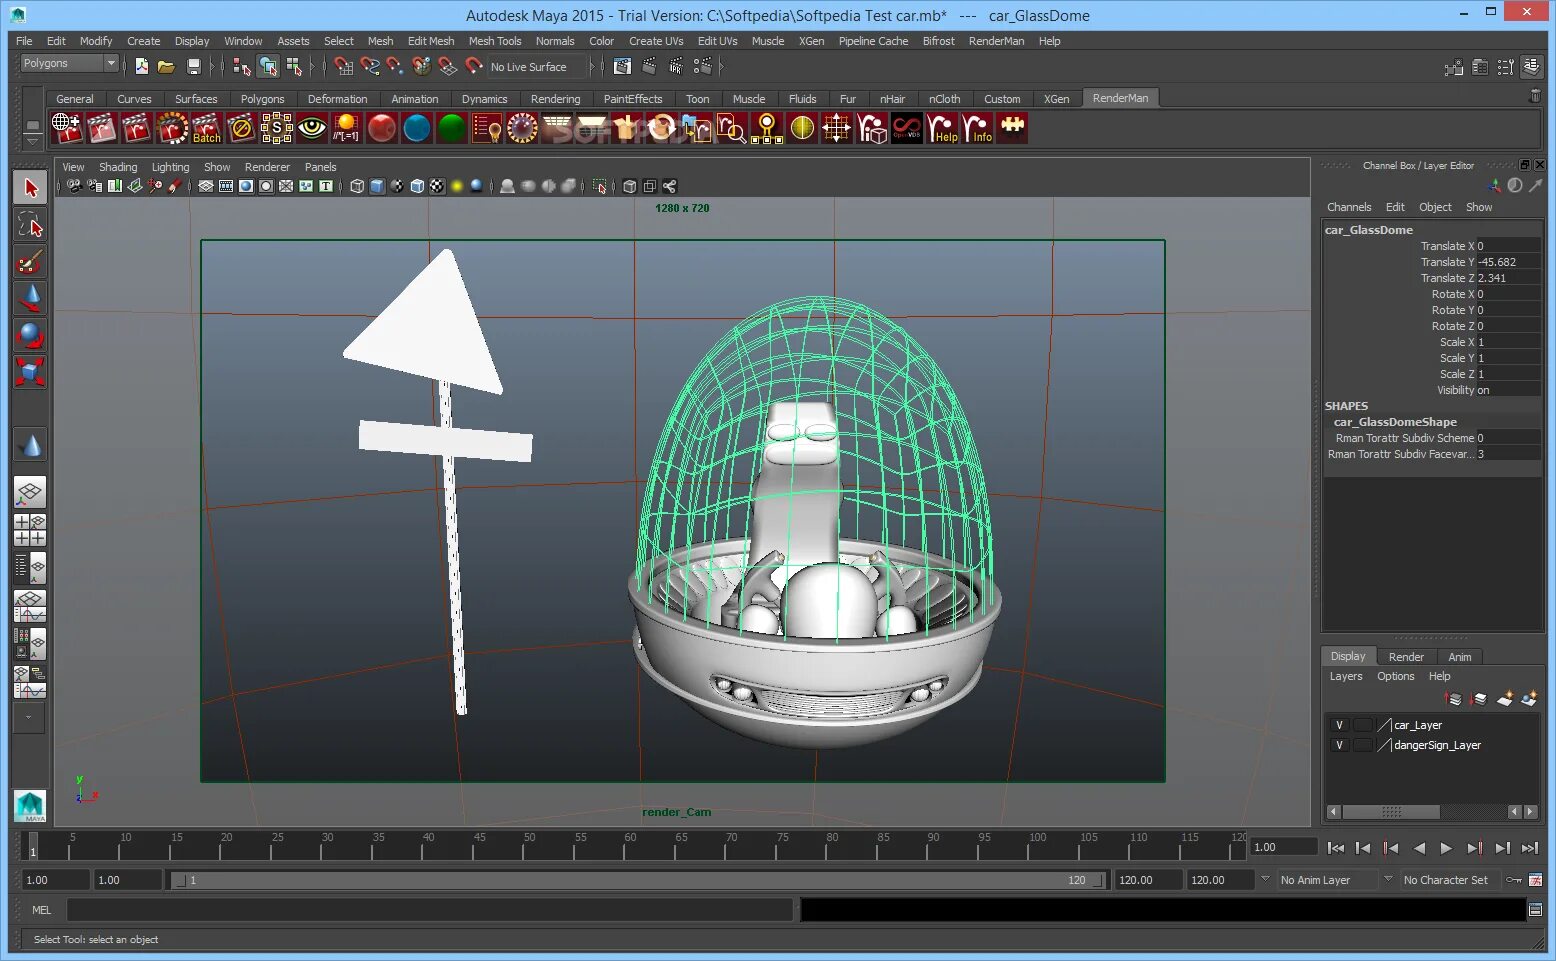Viewport: 1556px width, 961px height.
Task: Choose the Paint selection brush tool
Action: pyautogui.click(x=30, y=261)
